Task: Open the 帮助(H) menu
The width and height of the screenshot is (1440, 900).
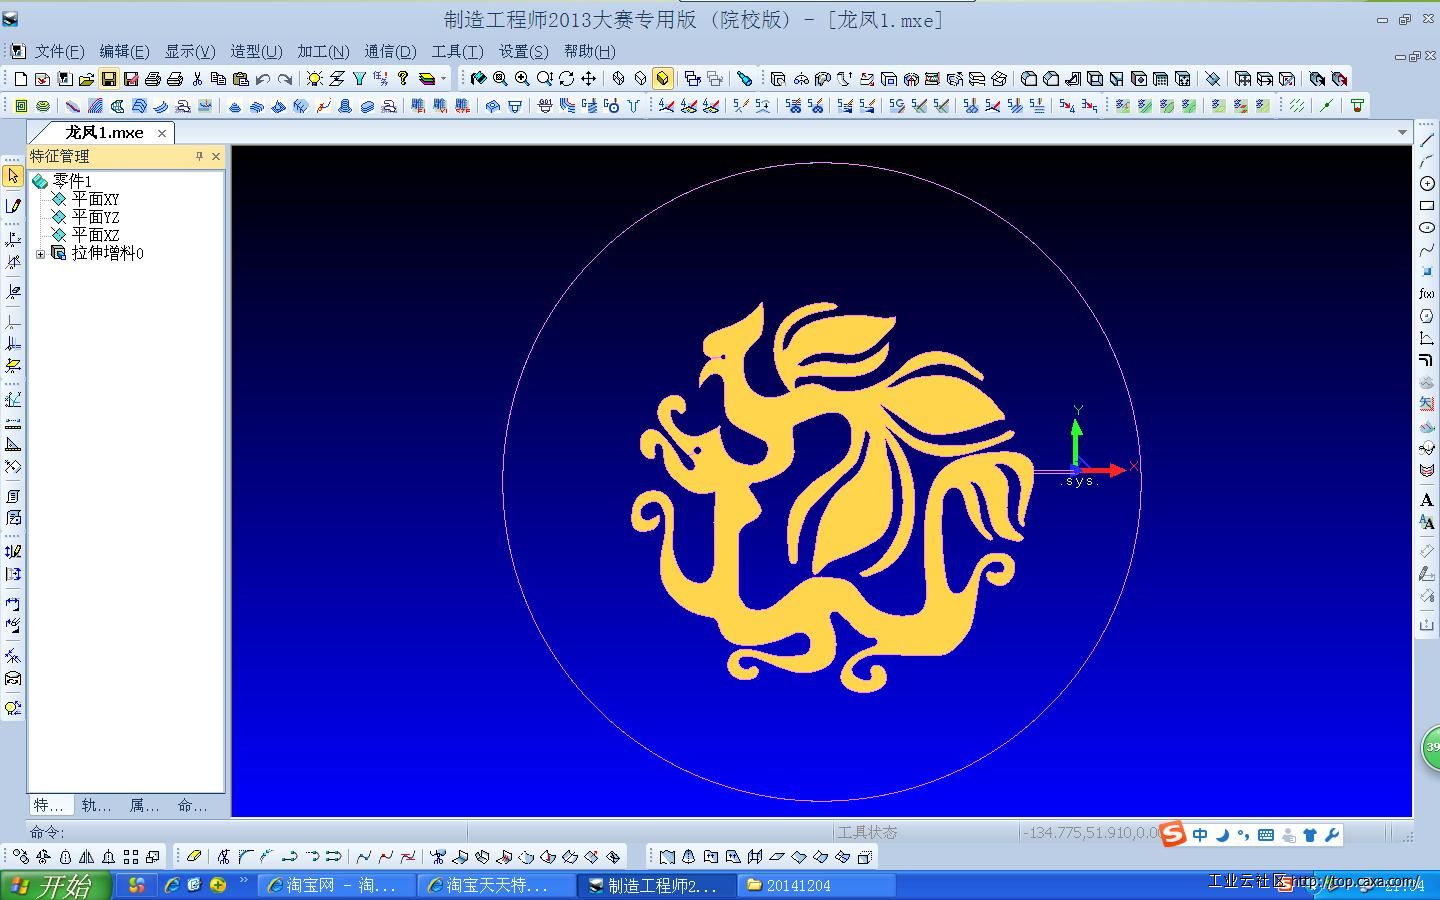Action: (x=590, y=51)
